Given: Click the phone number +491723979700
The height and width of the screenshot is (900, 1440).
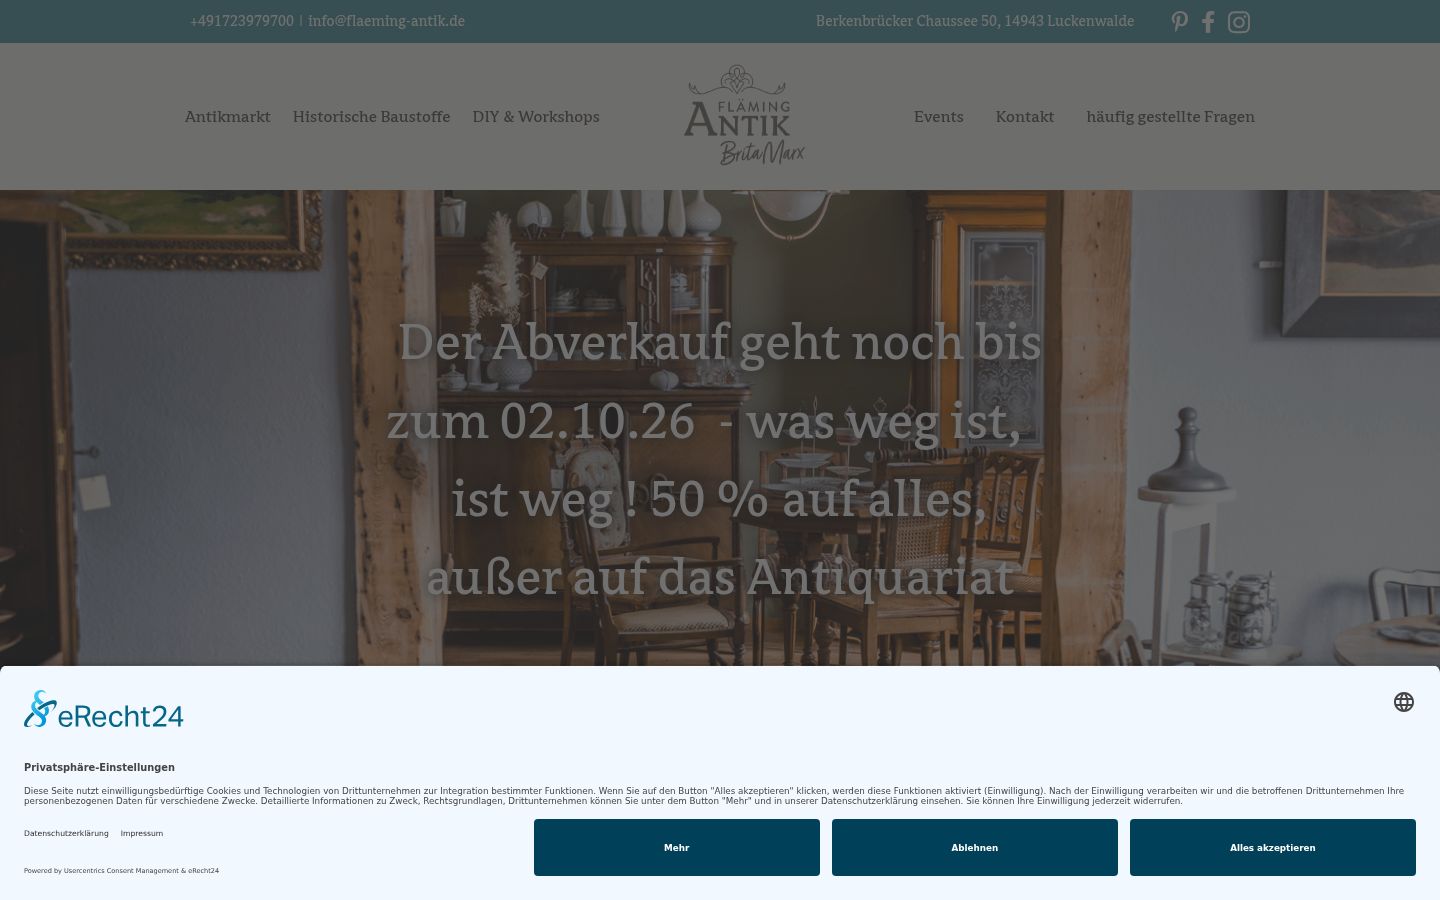Looking at the screenshot, I should [x=242, y=21].
